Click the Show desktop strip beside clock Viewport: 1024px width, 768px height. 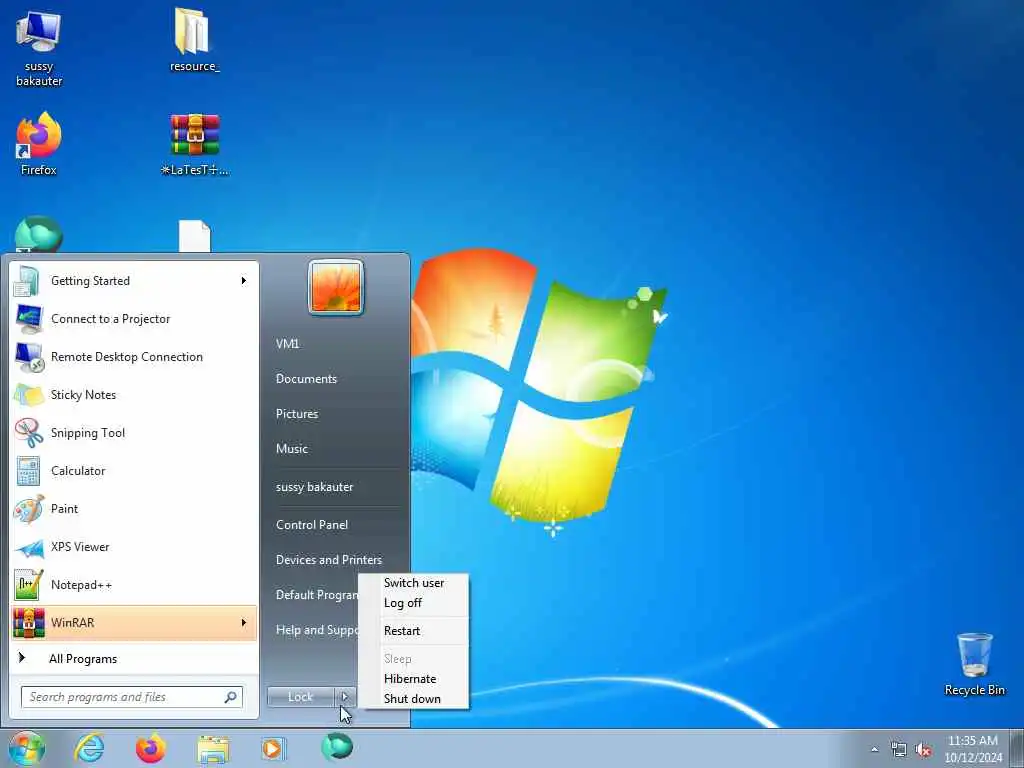click(x=1017, y=748)
